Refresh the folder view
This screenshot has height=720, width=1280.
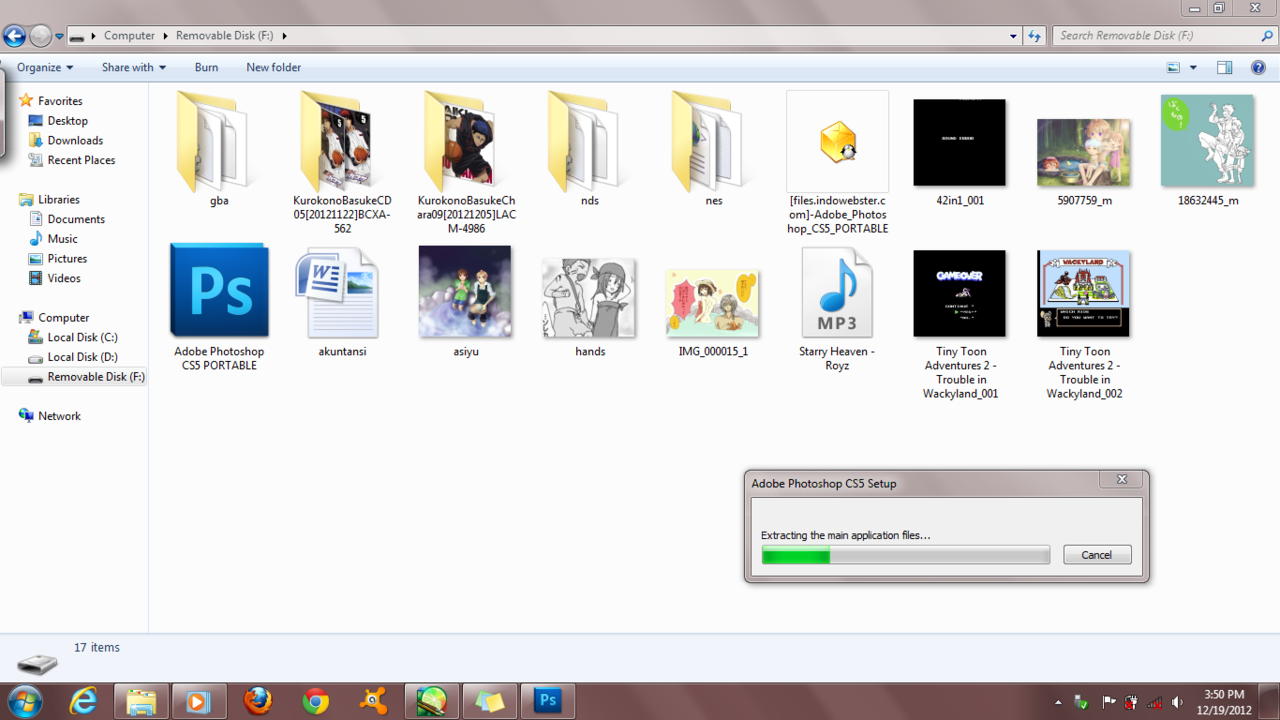(1034, 36)
